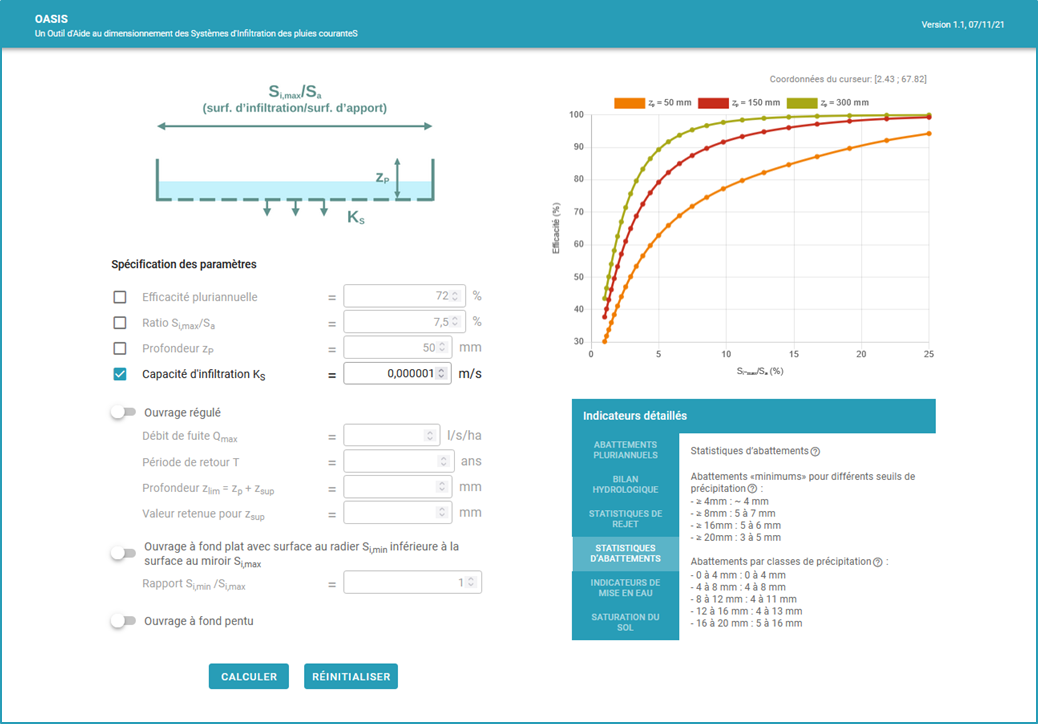Uncheck the Capacité d'infiltration Ks checkbox

point(120,375)
